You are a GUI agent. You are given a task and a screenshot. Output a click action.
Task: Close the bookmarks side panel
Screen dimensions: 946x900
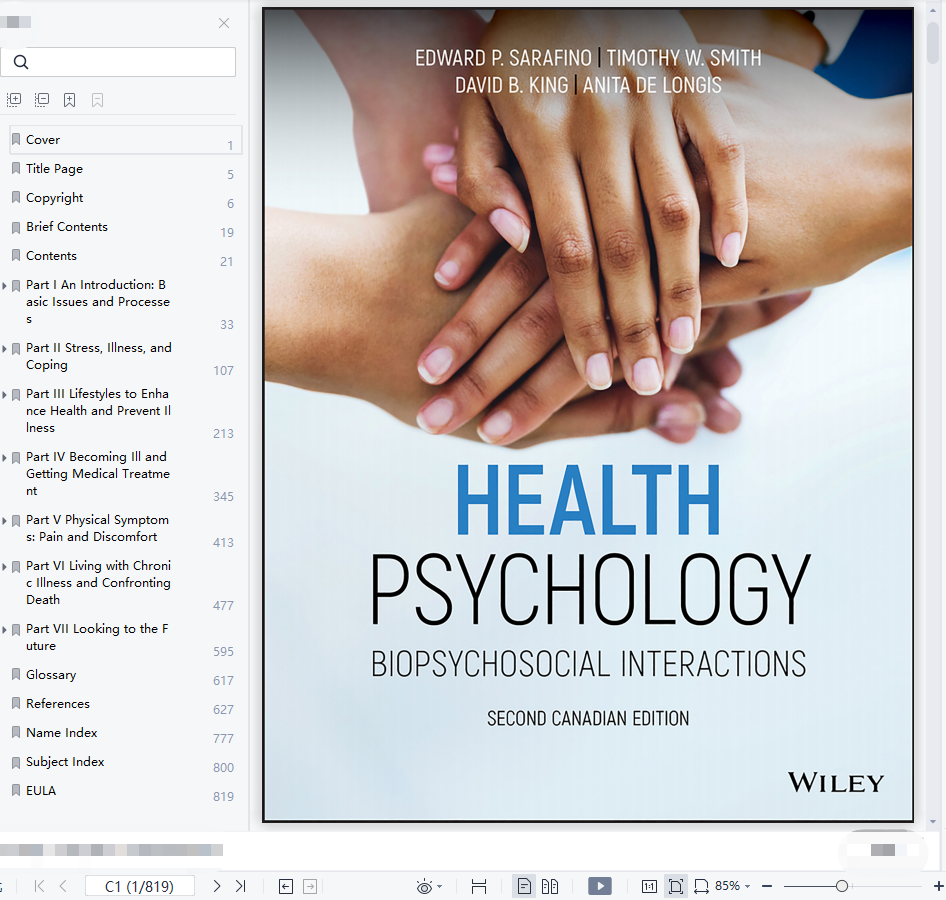(x=224, y=23)
